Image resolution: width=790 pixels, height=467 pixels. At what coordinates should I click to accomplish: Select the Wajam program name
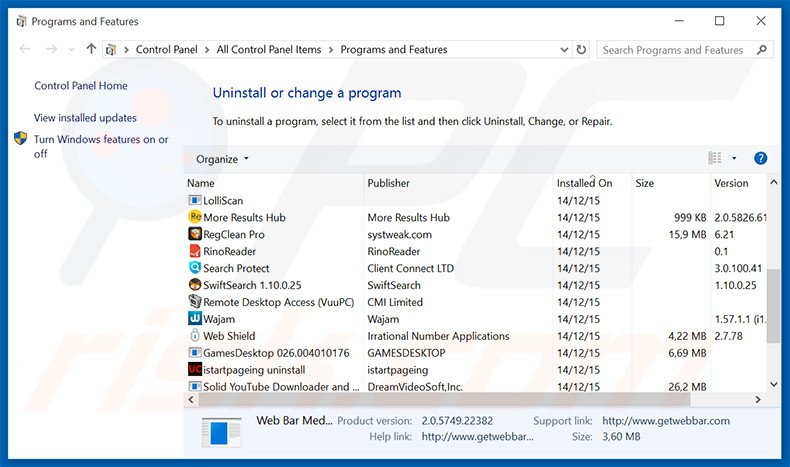click(219, 319)
